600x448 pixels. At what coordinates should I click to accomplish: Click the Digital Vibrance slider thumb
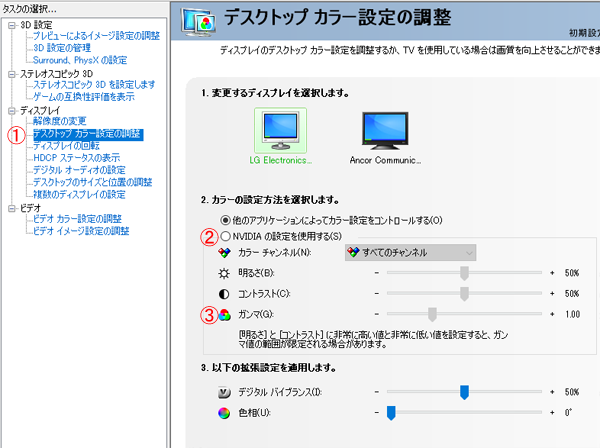pos(464,392)
